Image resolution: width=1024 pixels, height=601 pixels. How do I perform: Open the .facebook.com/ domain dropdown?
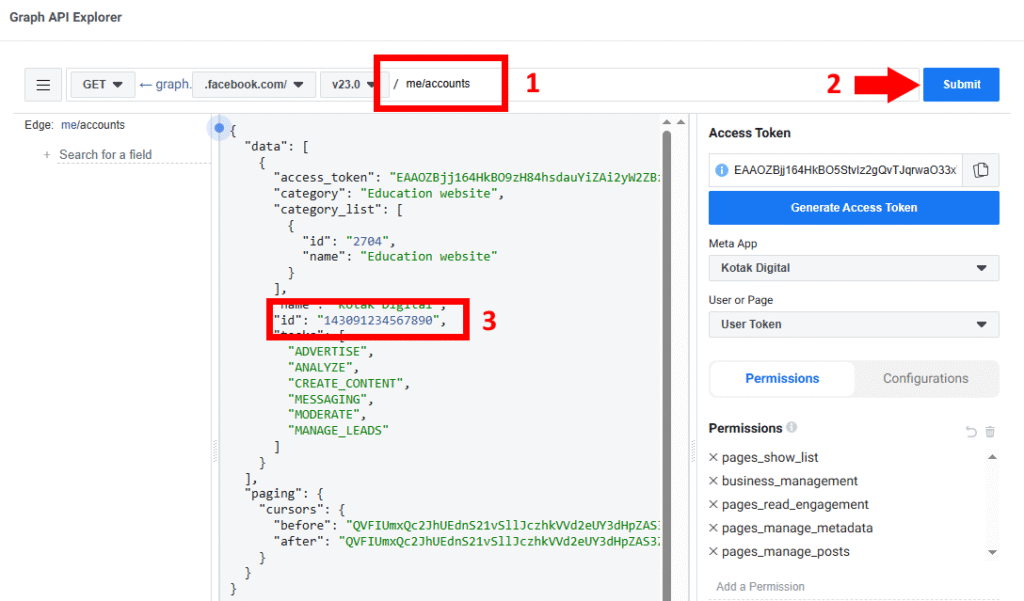point(254,85)
